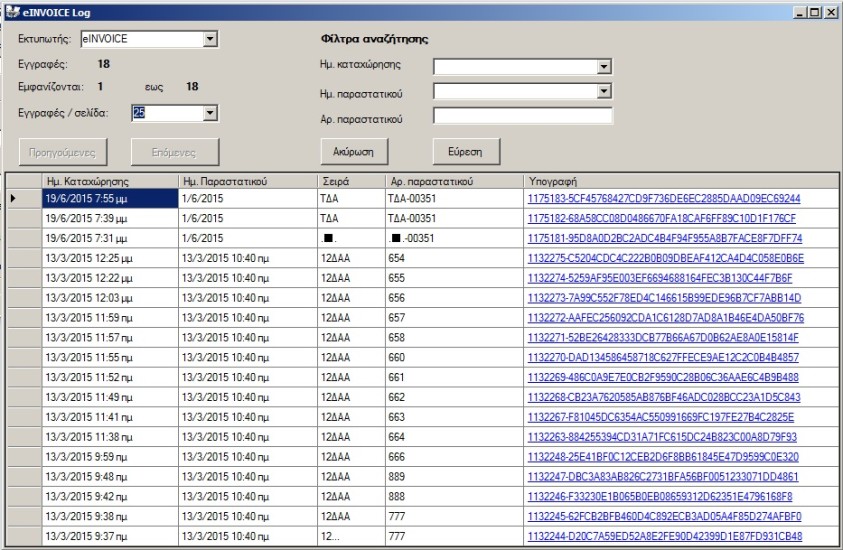Image resolution: width=843 pixels, height=550 pixels.
Task: Open signature link starting 1132268-CB23A762
Action: tap(663, 397)
